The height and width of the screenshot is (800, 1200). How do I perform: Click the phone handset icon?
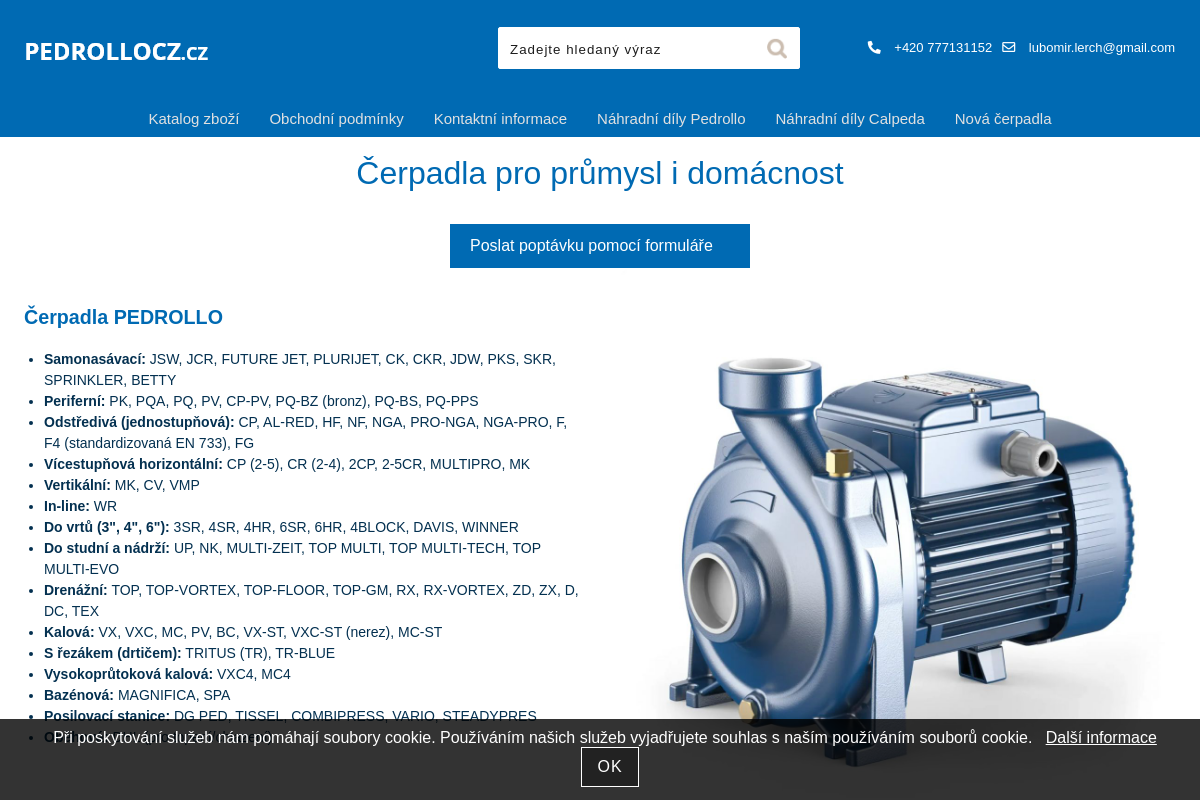(874, 47)
